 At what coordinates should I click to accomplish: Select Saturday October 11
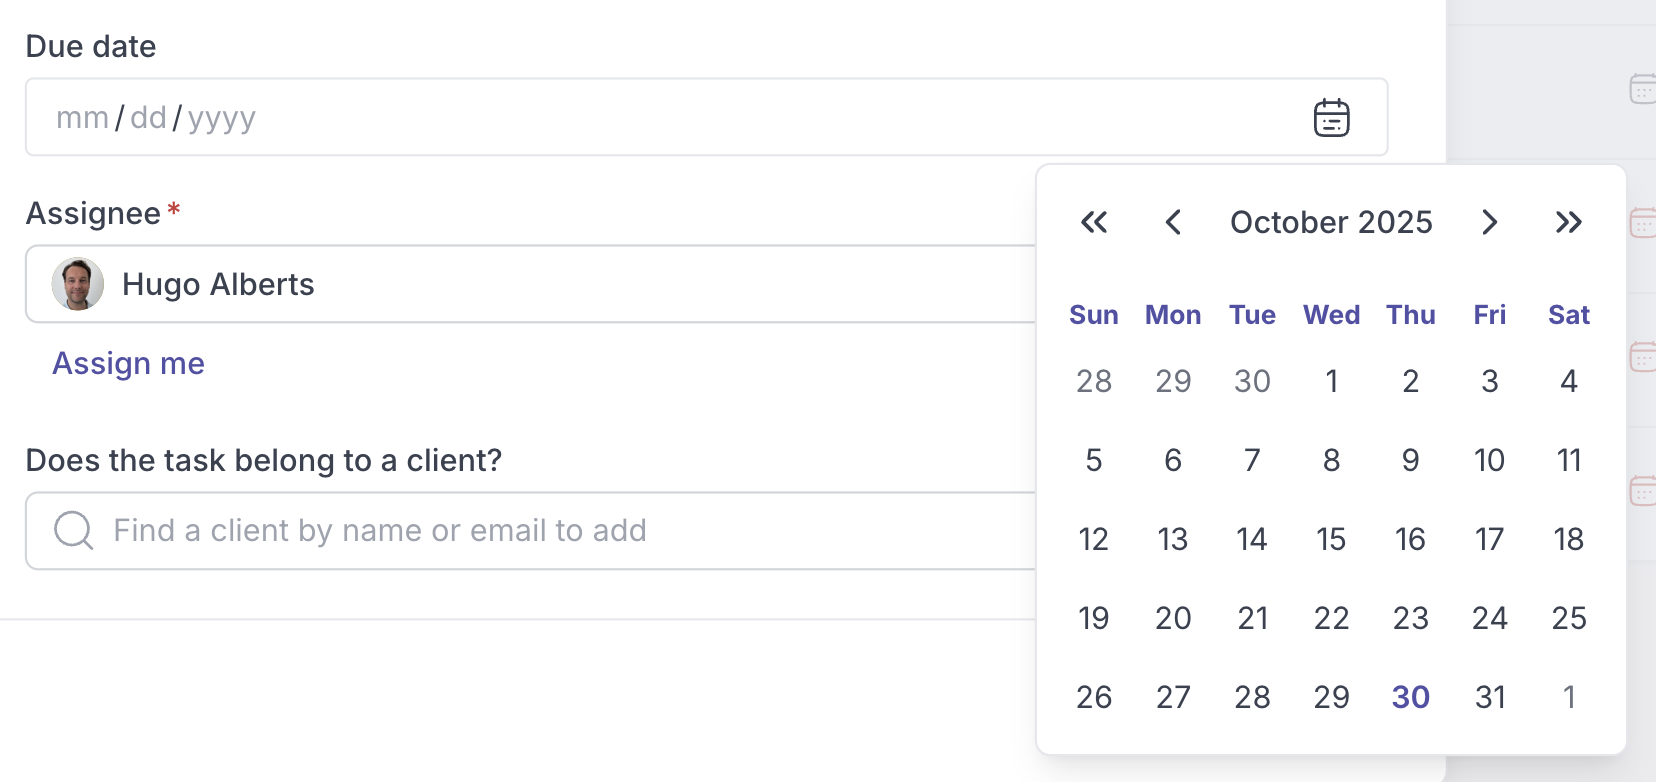pyautogui.click(x=1568, y=460)
